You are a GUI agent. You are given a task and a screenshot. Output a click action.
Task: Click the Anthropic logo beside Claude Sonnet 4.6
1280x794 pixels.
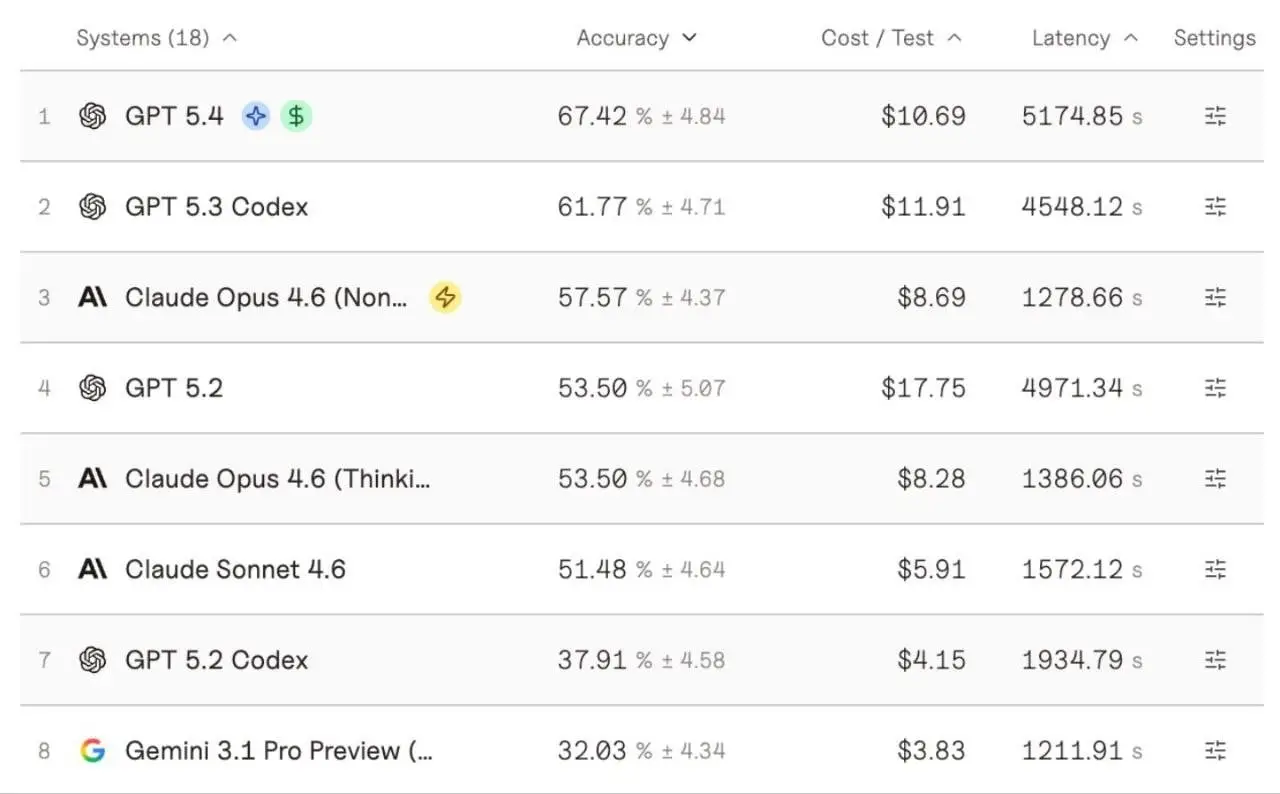click(x=93, y=569)
